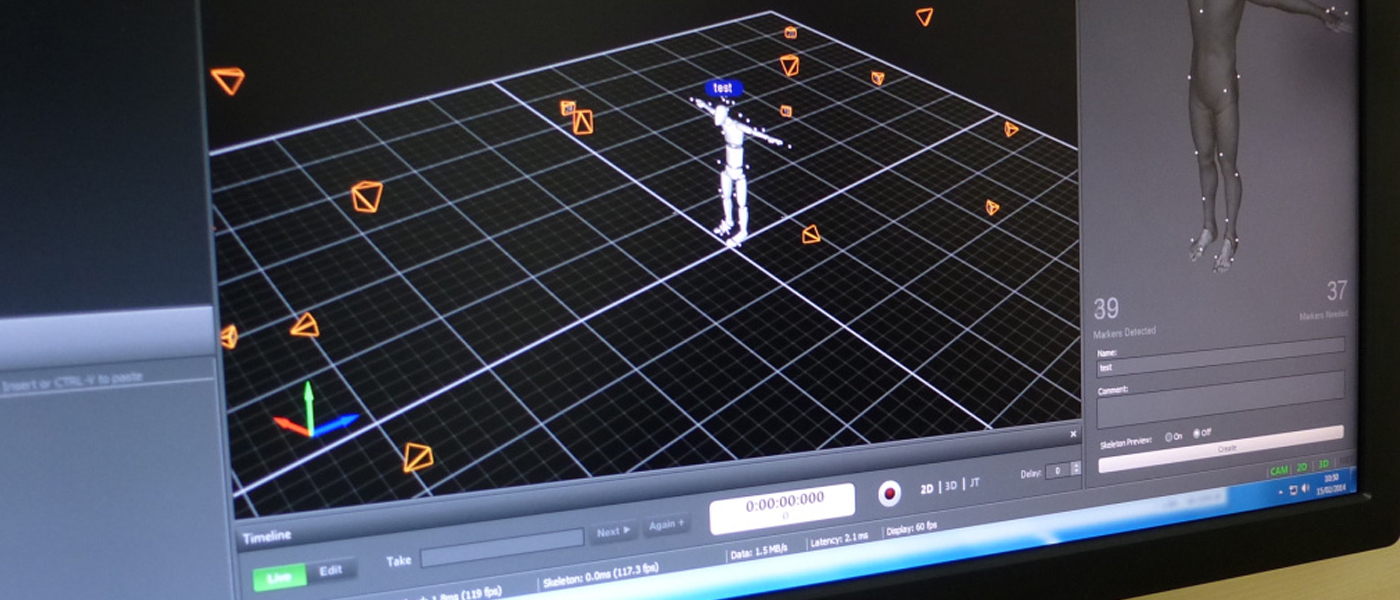The height and width of the screenshot is (600, 1400).
Task: Open the system tray volume icon
Action: click(x=1305, y=487)
